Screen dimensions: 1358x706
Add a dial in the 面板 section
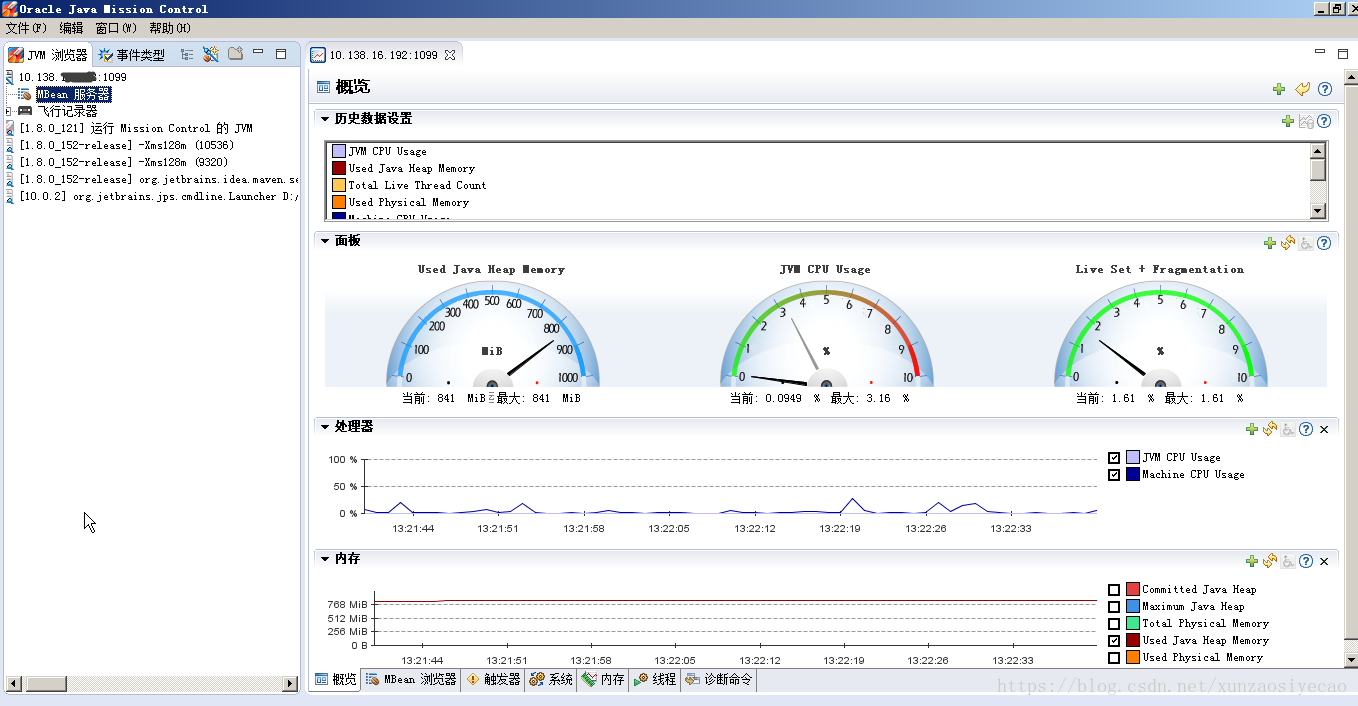[x=1270, y=243]
